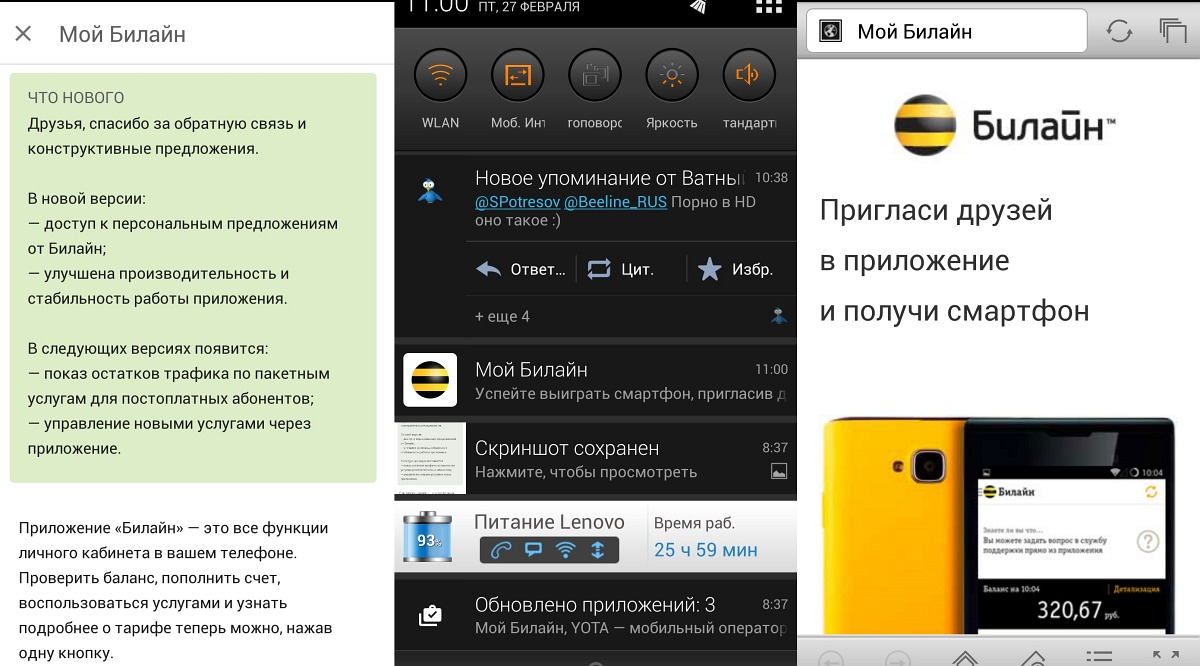Tap the @Beeline_RUS mention in the tweet

[x=615, y=202]
